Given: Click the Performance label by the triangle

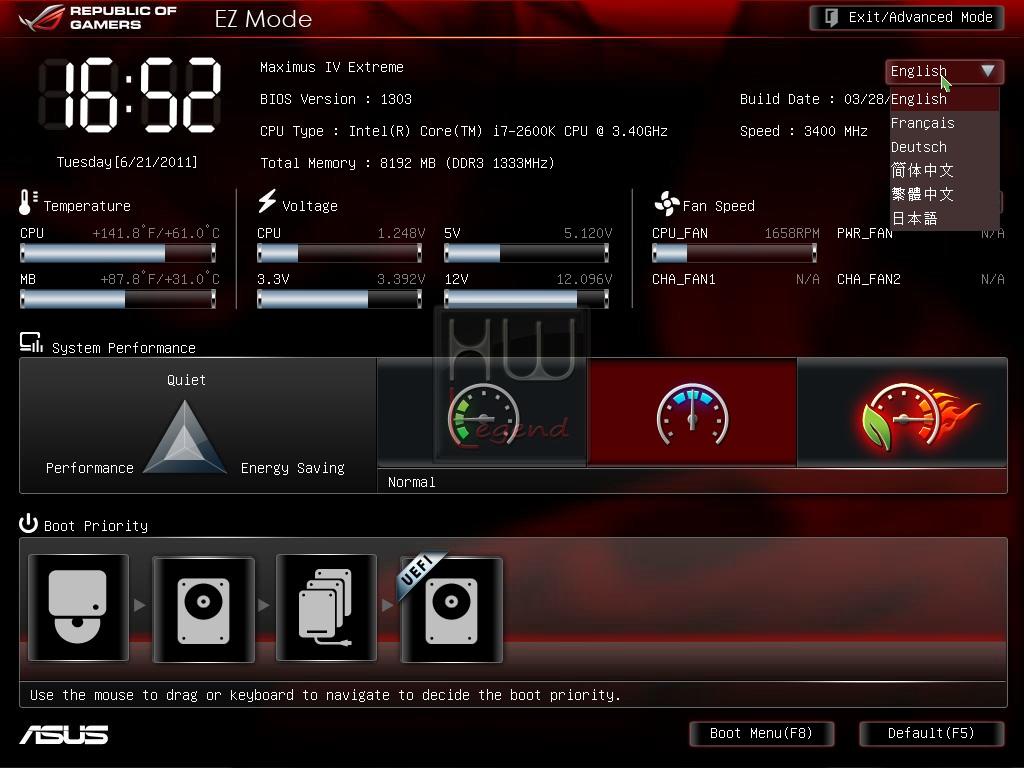Looking at the screenshot, I should coord(89,468).
